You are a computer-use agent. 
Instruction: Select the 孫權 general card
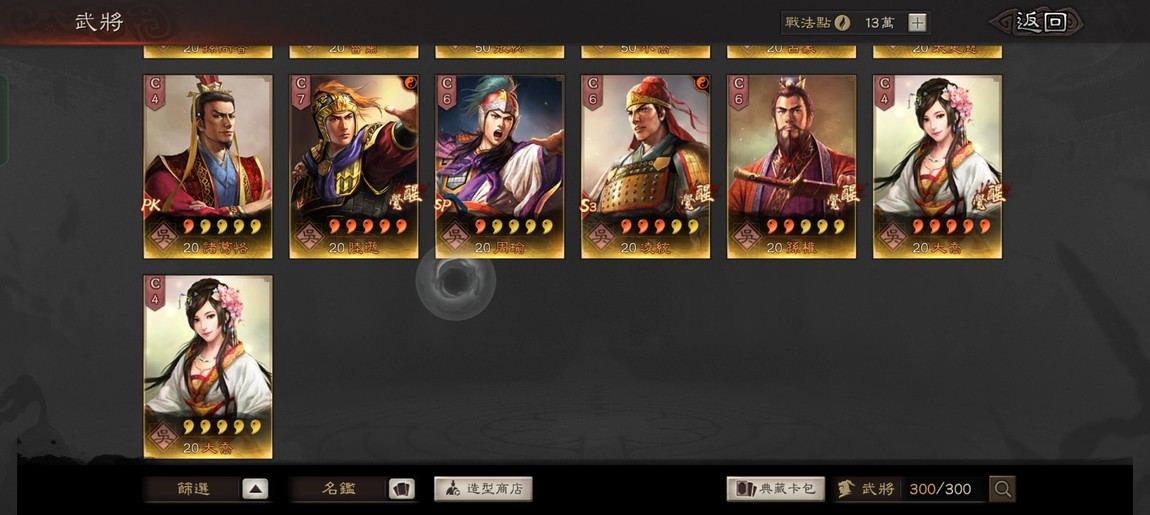point(791,167)
